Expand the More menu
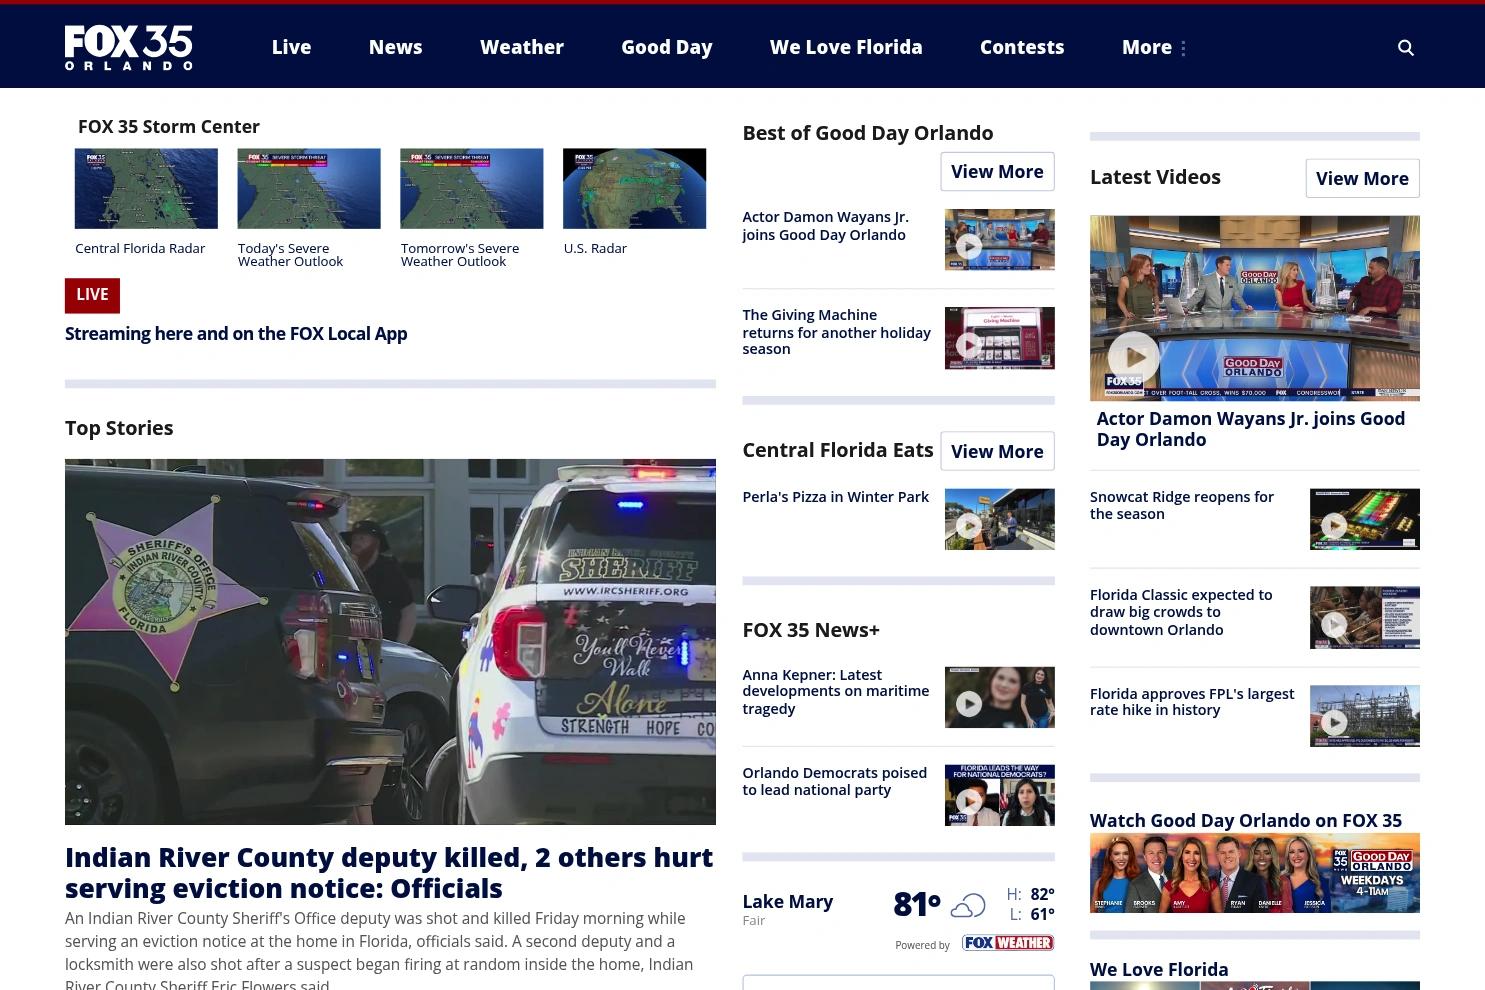Image resolution: width=1485 pixels, height=990 pixels. coord(1153,47)
